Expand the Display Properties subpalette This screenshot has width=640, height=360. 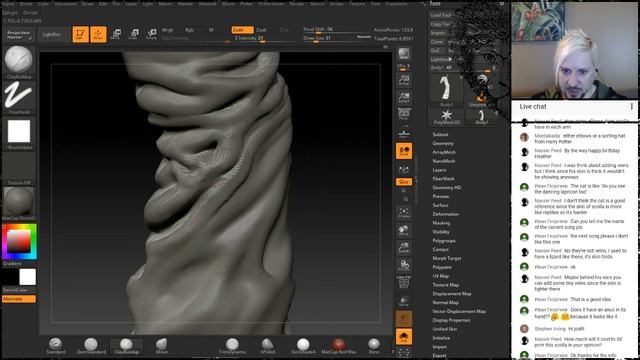[451, 320]
